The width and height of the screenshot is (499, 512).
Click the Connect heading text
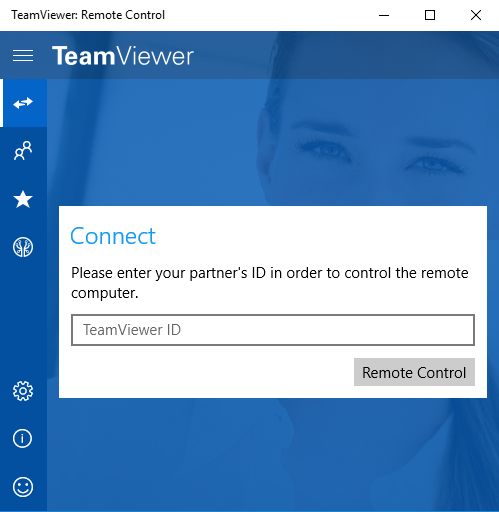click(113, 236)
